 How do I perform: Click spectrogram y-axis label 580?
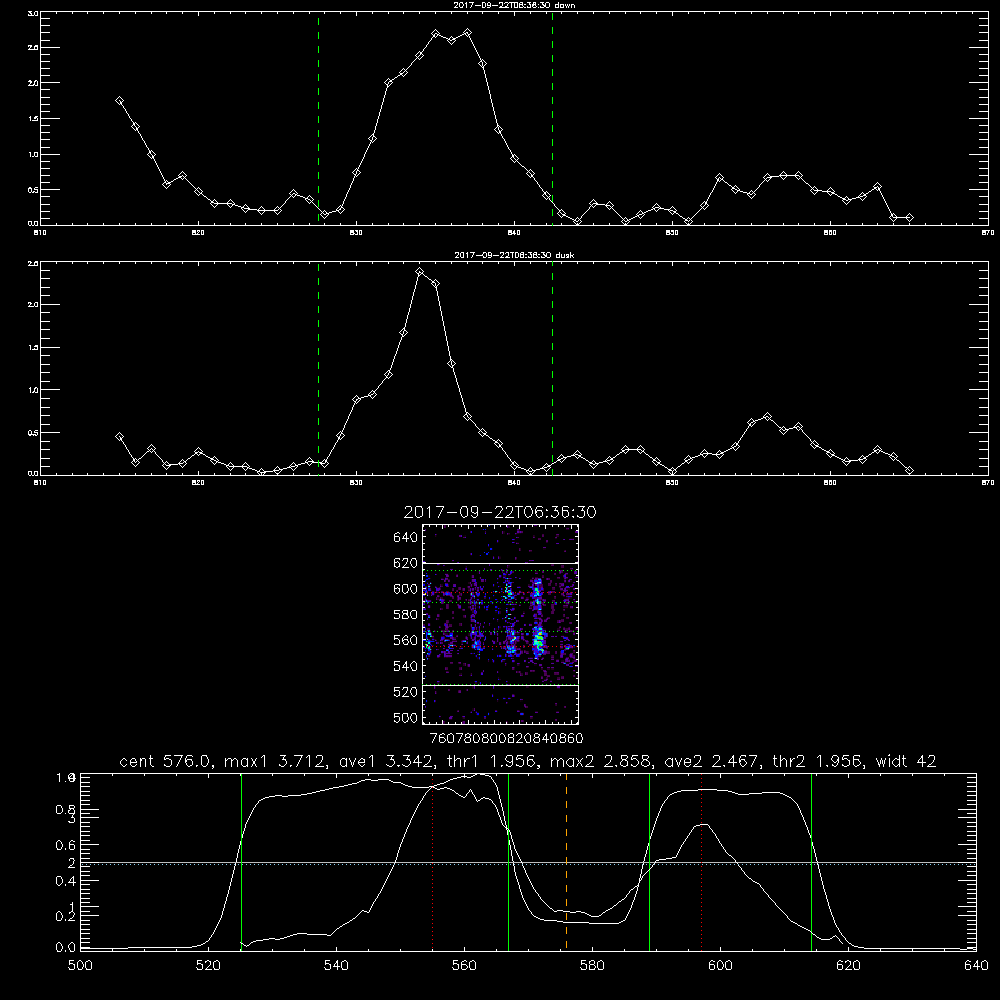[x=406, y=615]
